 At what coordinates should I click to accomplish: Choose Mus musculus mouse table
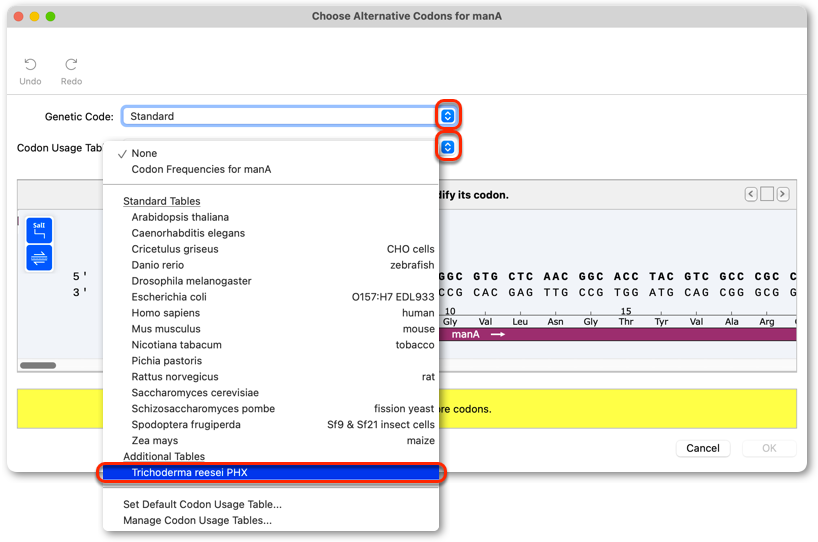(271, 329)
